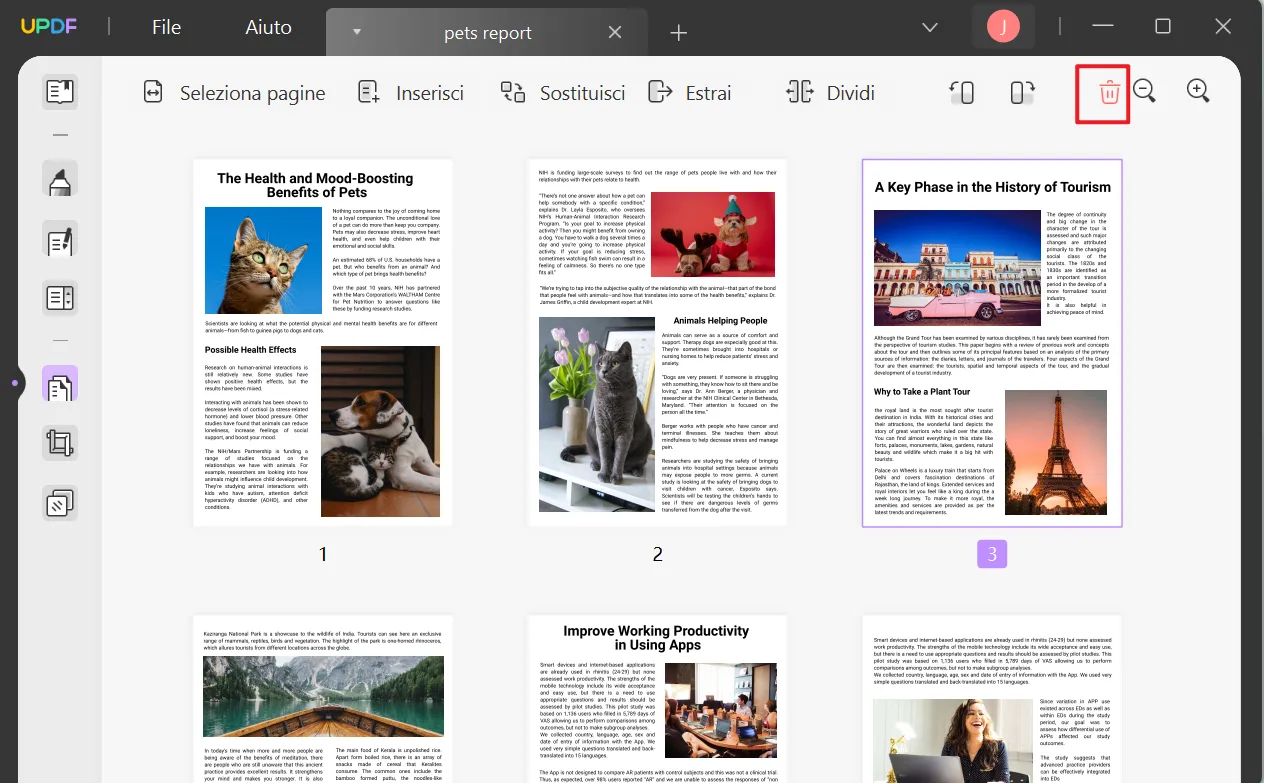The image size is (1264, 783).
Task: Open the user account avatar J
Action: point(1003,27)
